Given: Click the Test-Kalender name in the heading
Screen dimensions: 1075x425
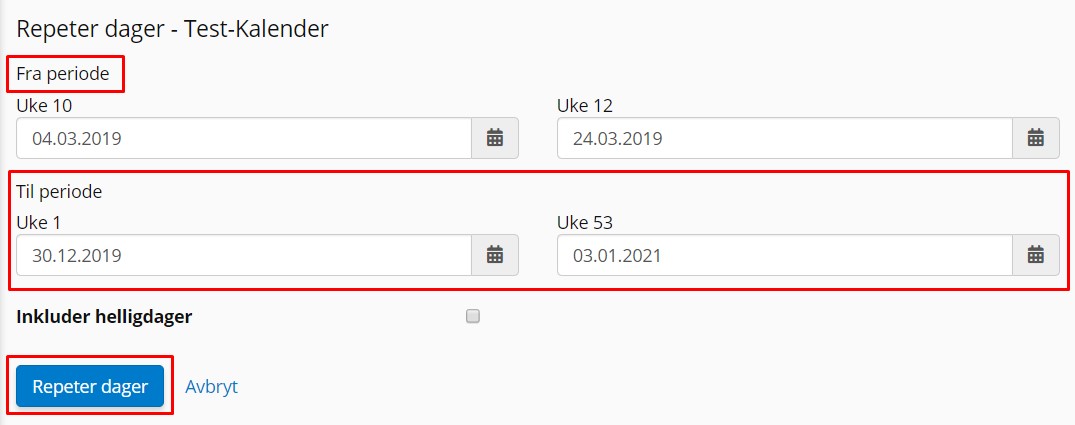Looking at the screenshot, I should [256, 29].
